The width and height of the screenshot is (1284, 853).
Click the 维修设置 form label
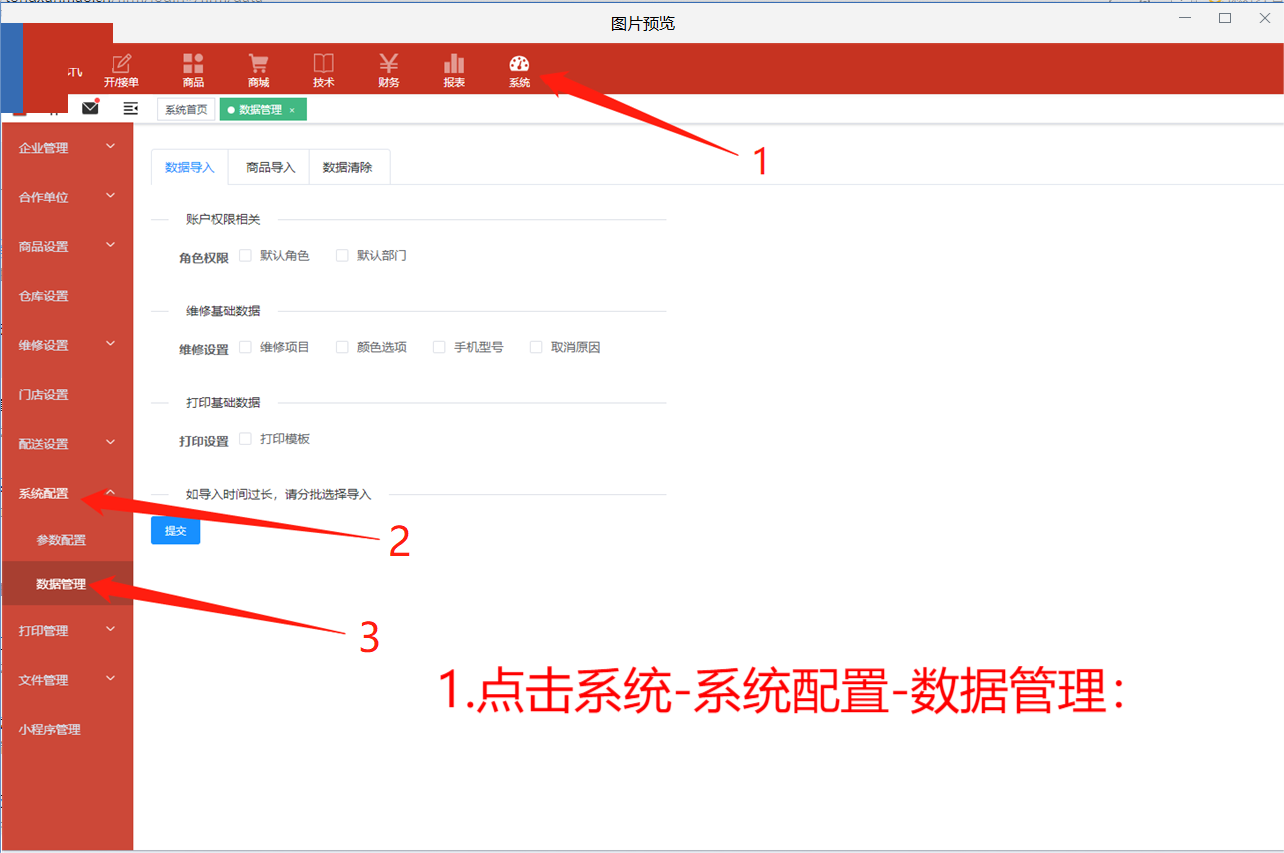pos(204,349)
